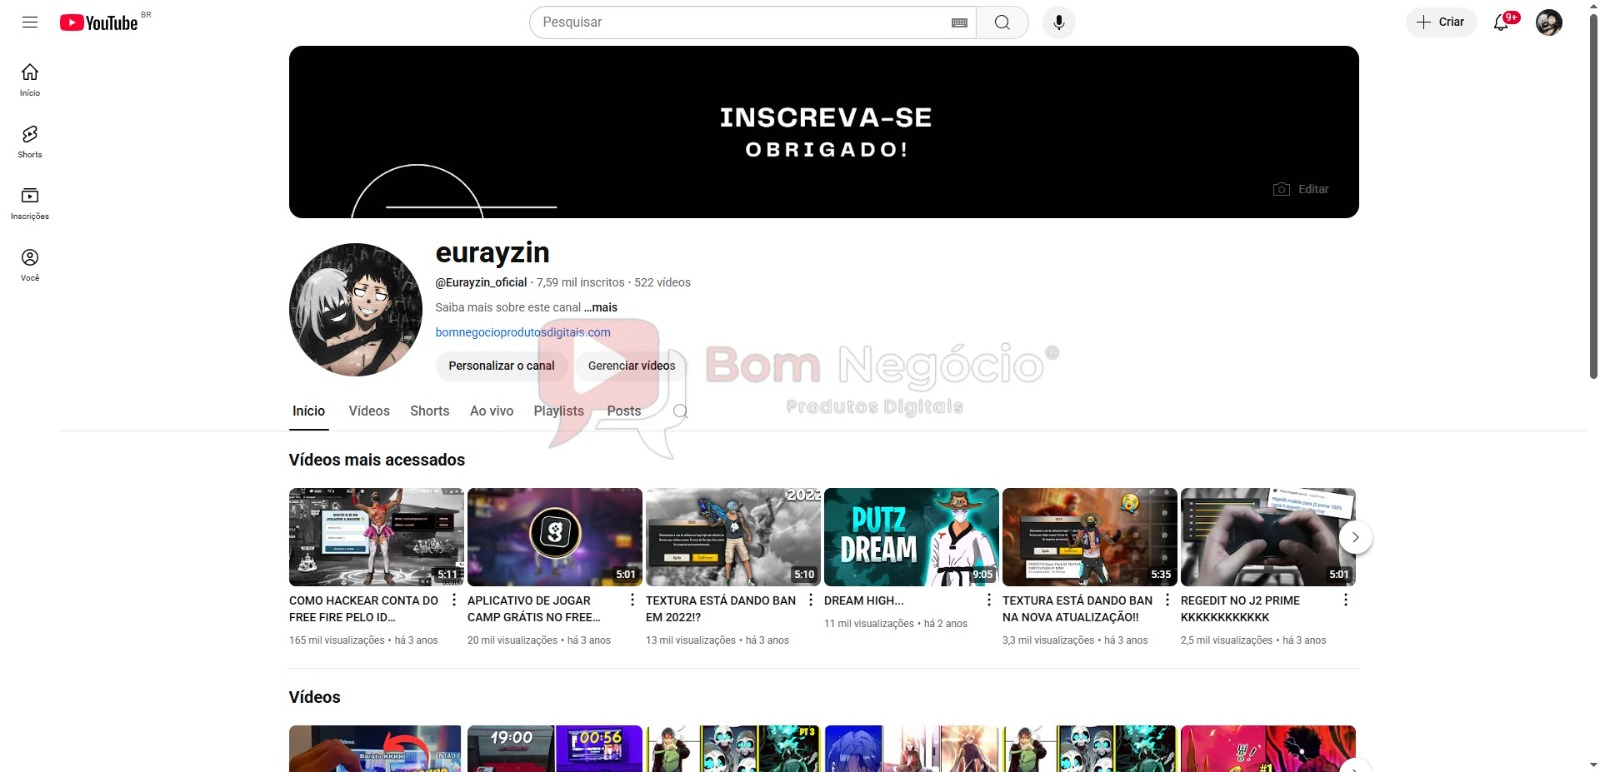Image resolution: width=1600 pixels, height=772 pixels.
Task: Click the magnifier search button
Action: pos(1002,22)
